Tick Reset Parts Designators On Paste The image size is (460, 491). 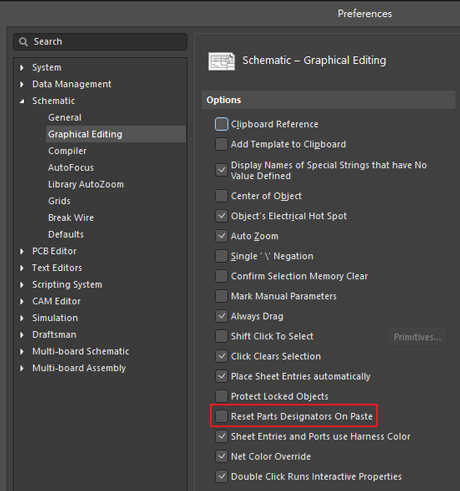click(221, 416)
